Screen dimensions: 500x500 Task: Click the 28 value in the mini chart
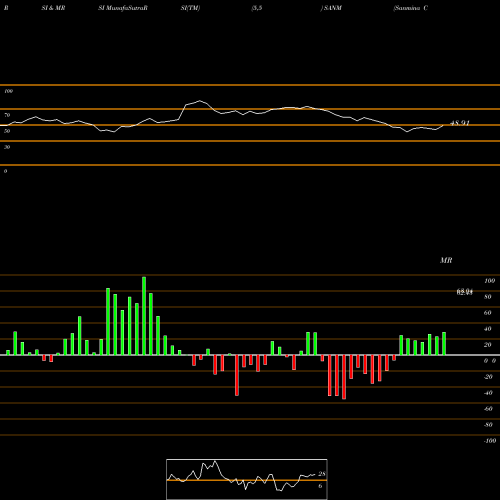coord(322,474)
